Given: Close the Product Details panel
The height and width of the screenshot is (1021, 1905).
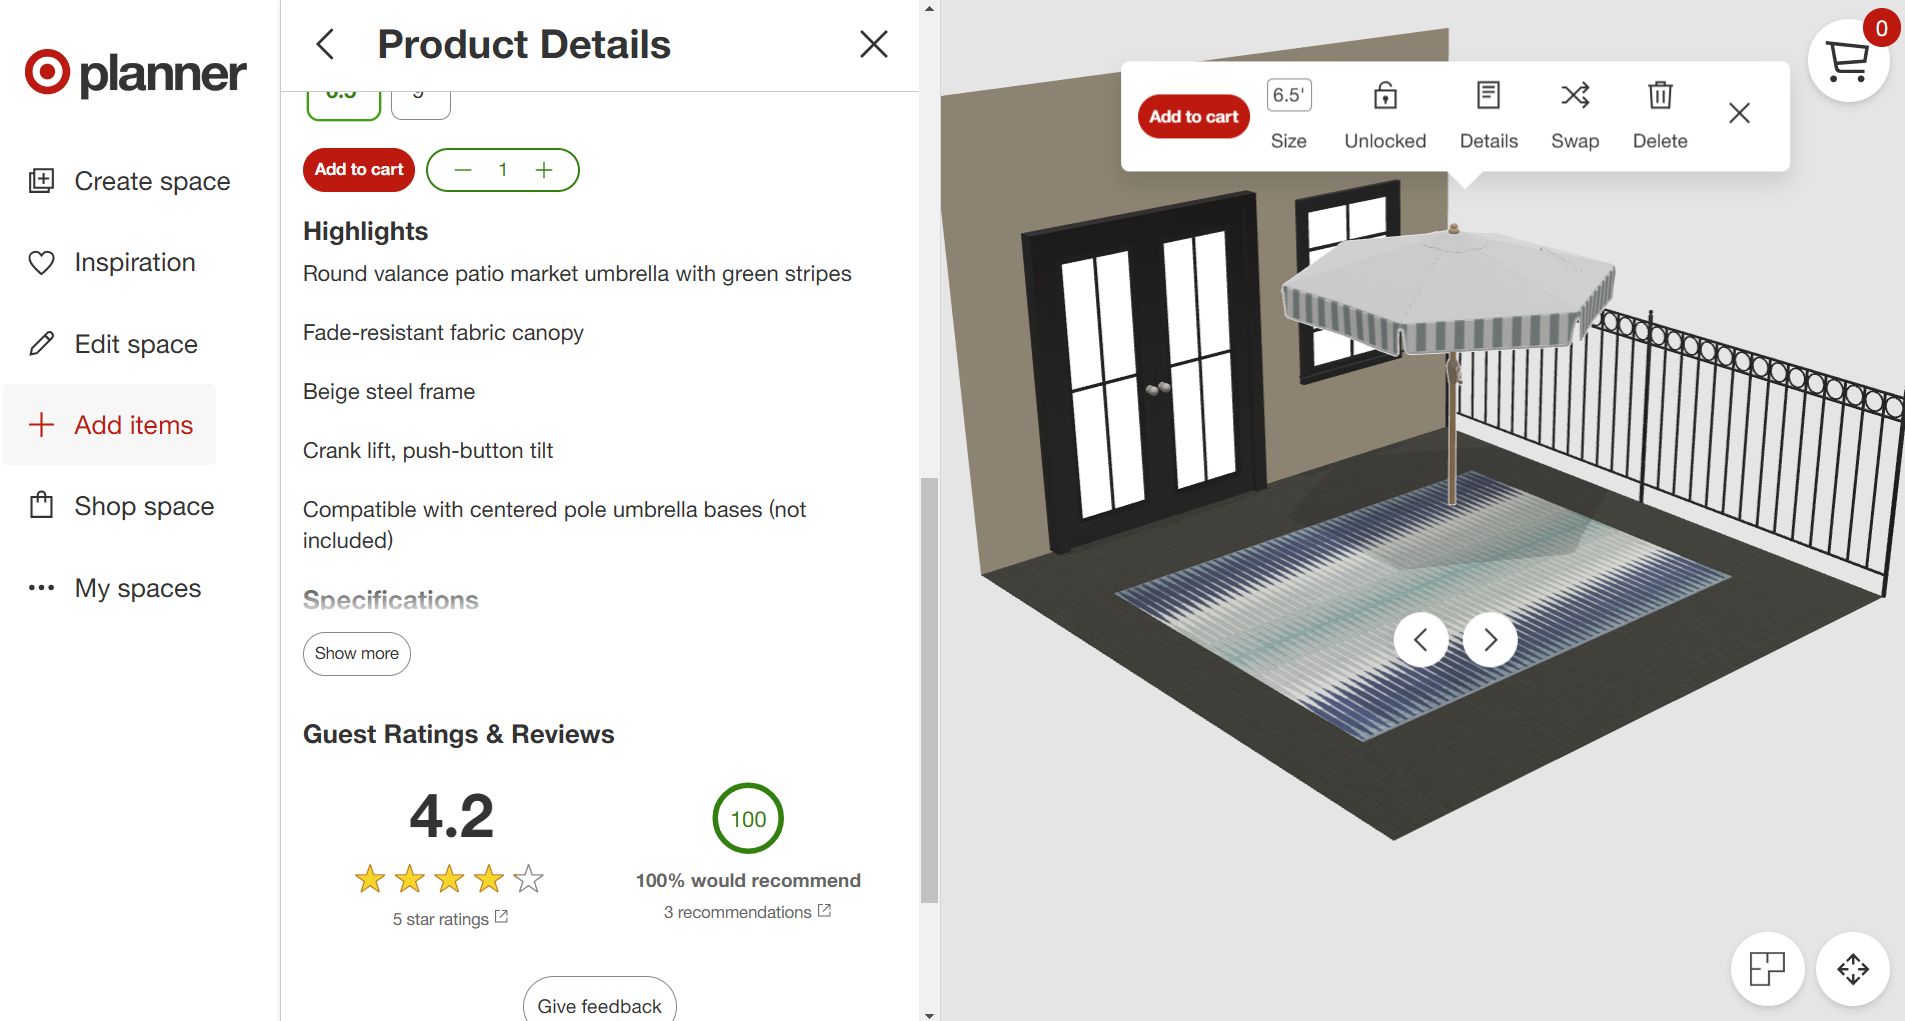Looking at the screenshot, I should point(874,44).
